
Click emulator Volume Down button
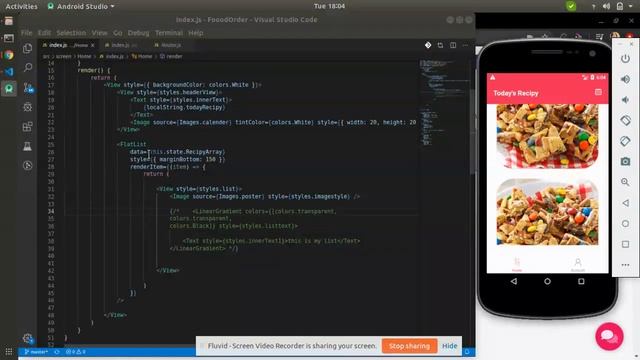tap(625, 100)
